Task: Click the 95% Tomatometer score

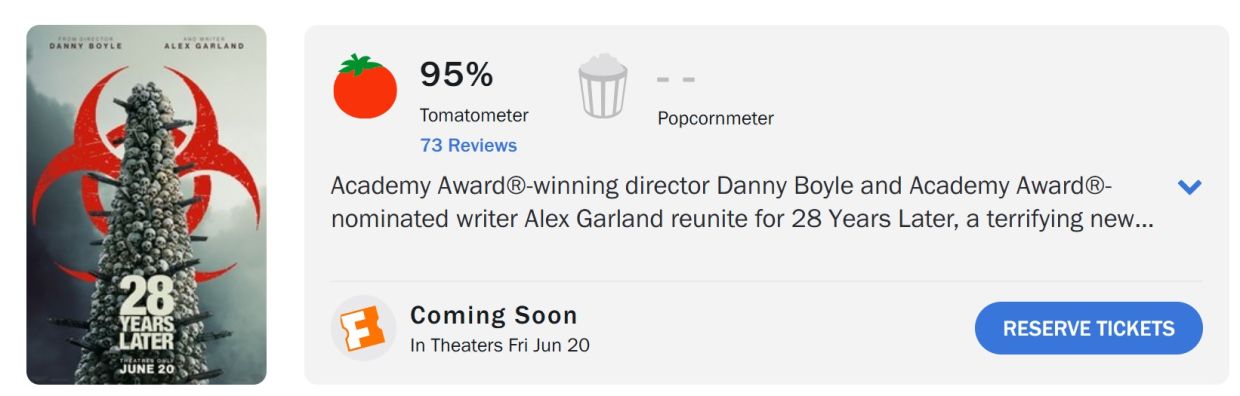Action: (456, 74)
